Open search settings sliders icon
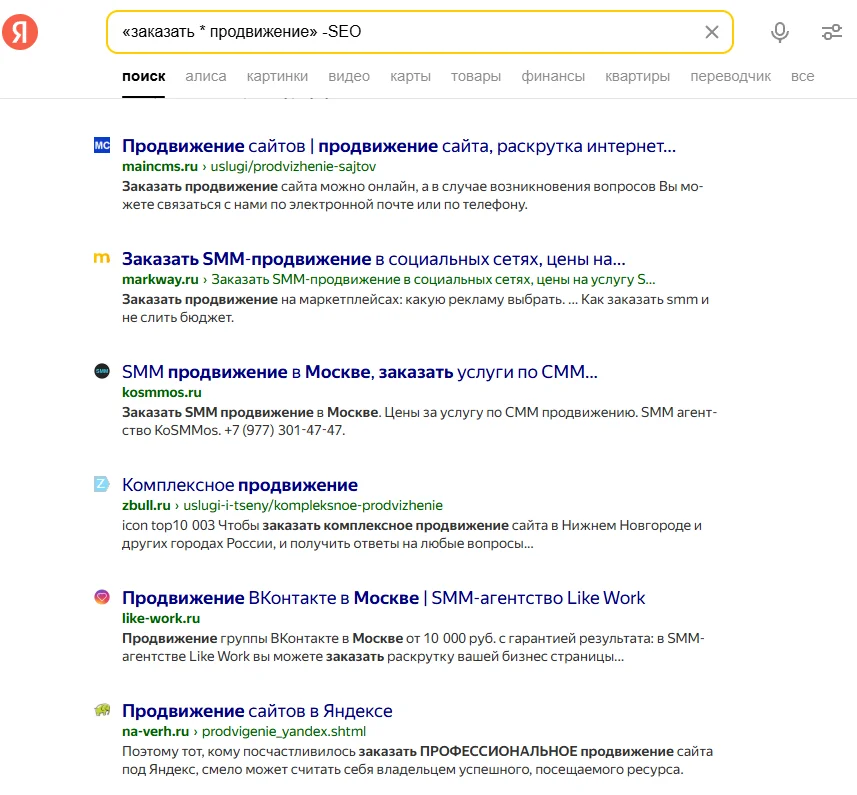The image size is (857, 795). coord(831,32)
